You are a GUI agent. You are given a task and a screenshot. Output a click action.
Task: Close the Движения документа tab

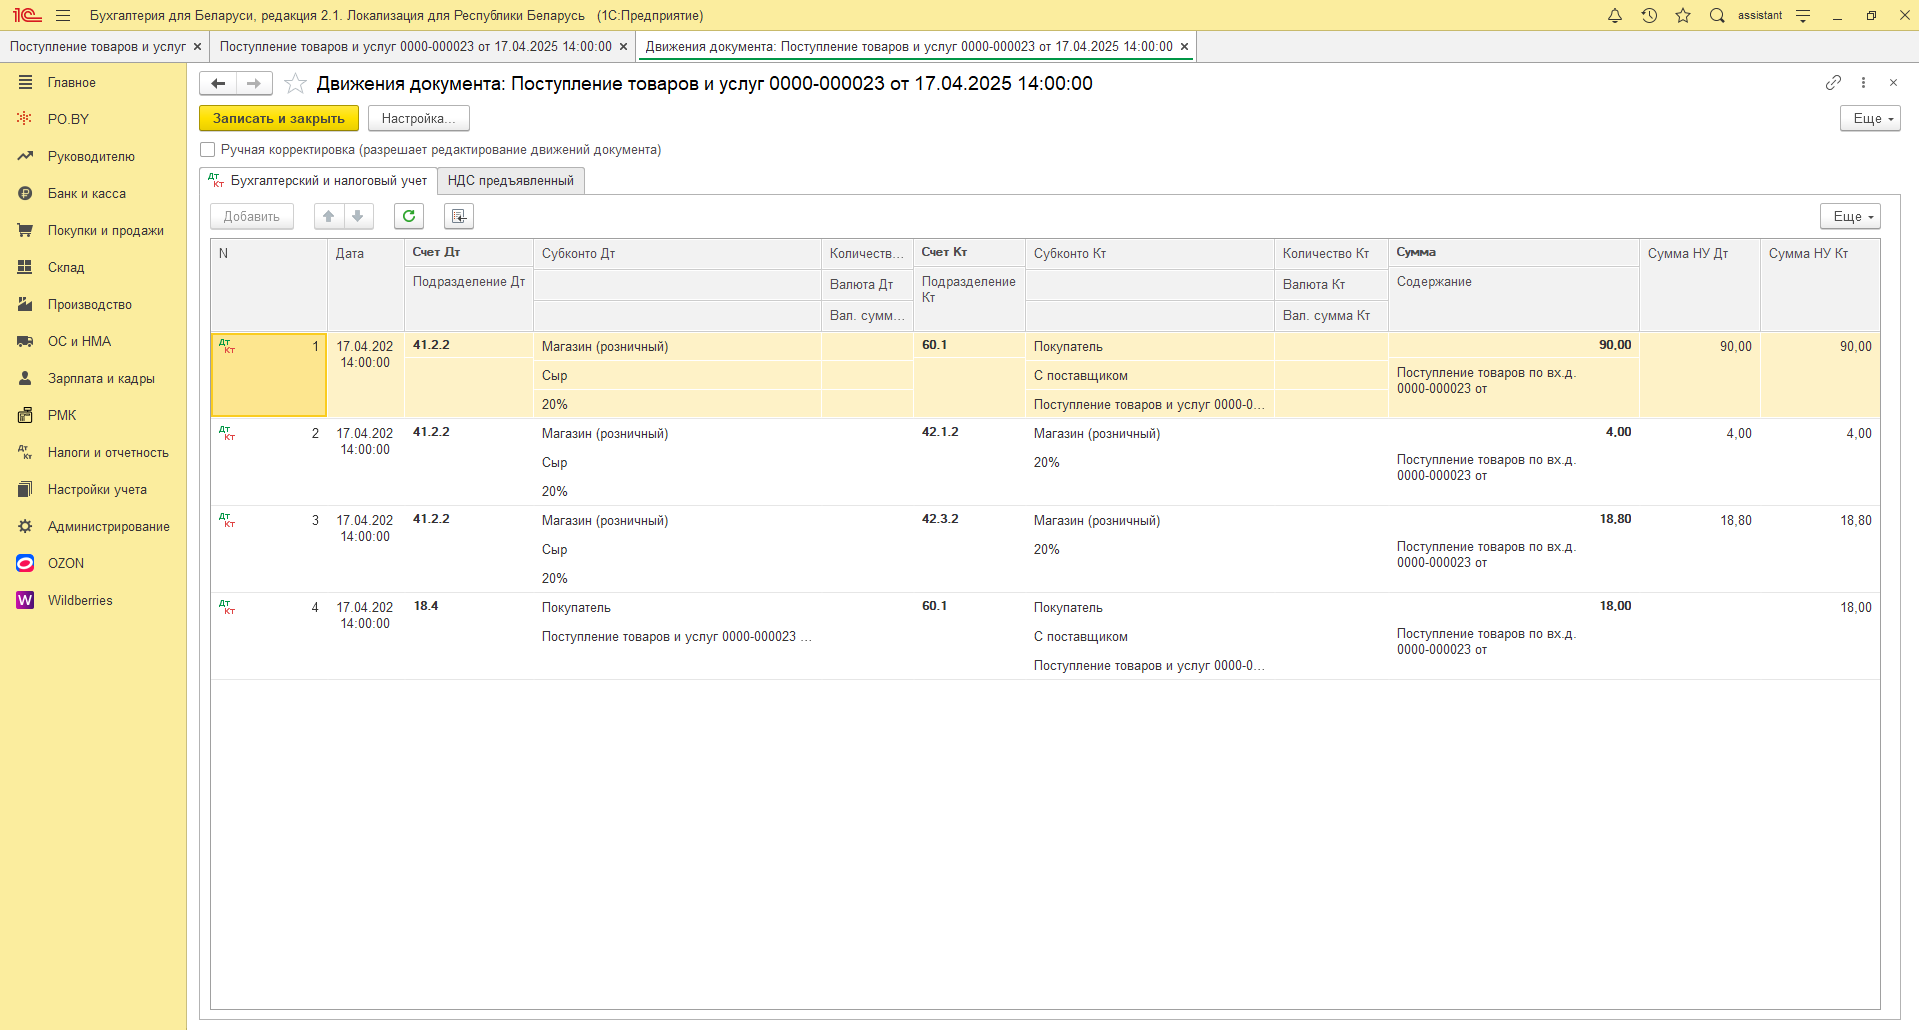(1184, 47)
